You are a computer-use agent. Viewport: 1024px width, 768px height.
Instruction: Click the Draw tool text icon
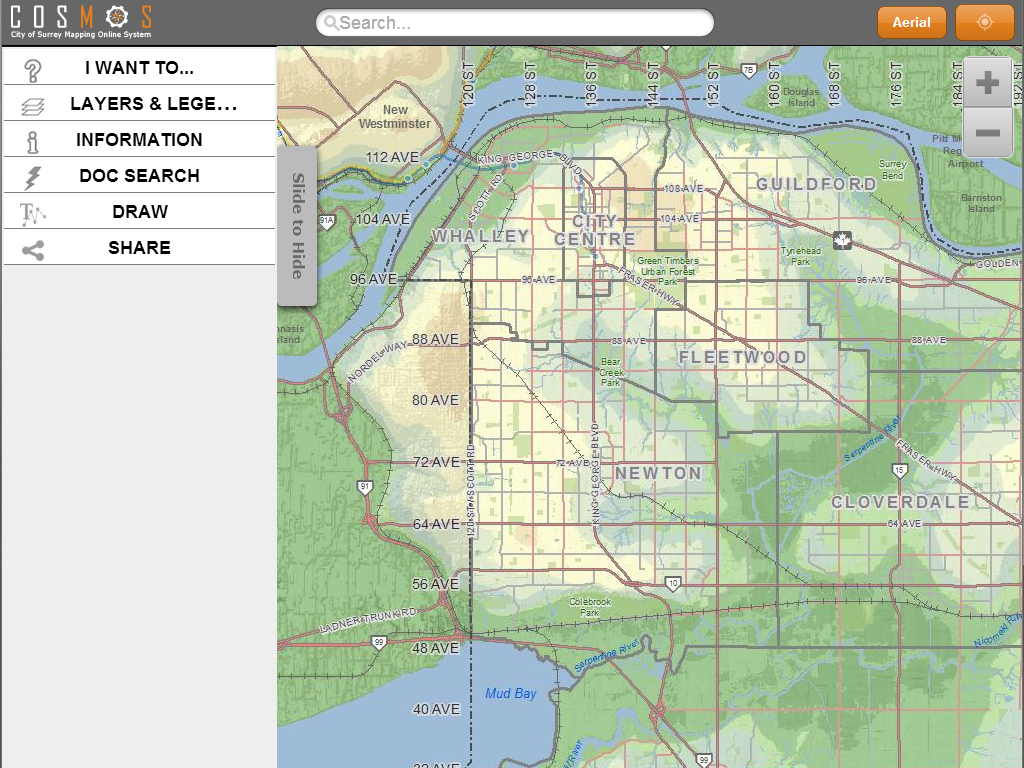click(x=33, y=213)
